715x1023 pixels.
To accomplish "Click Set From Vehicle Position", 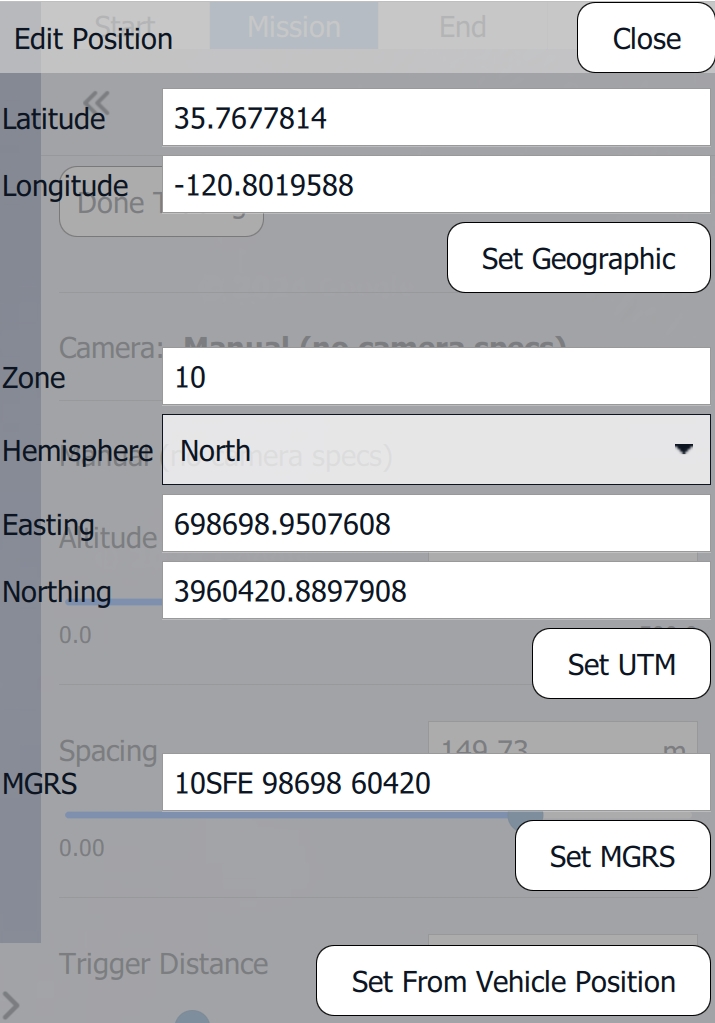I will pyautogui.click(x=513, y=981).
